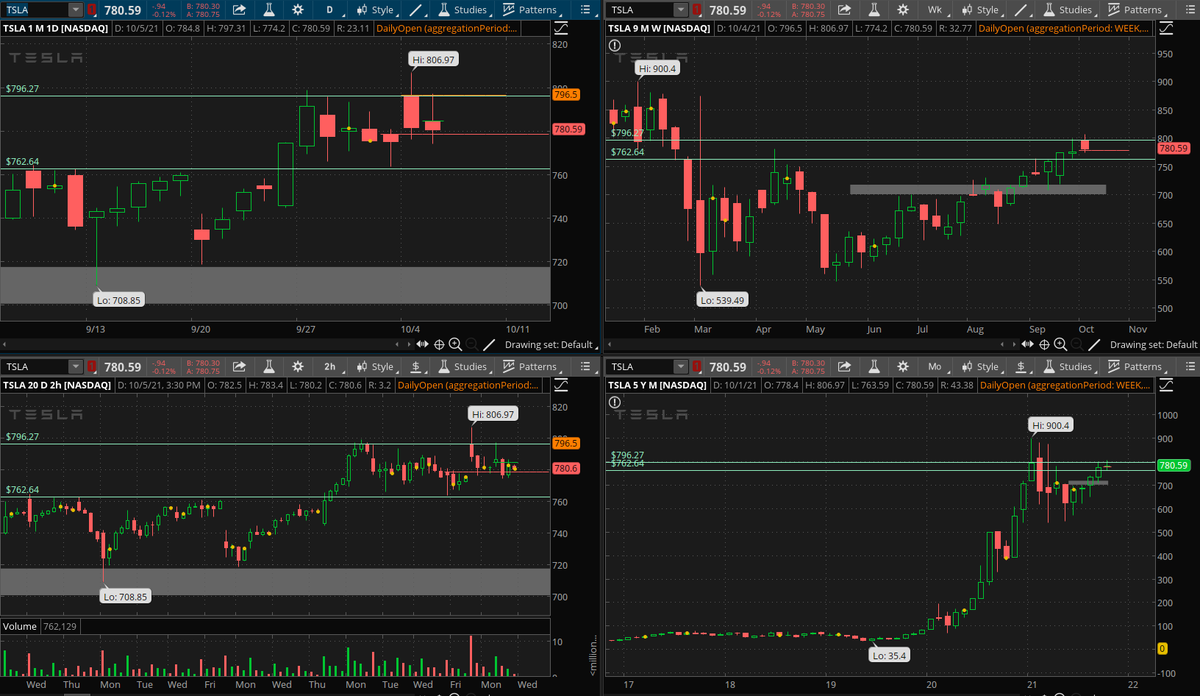Viewport: 1200px width, 696px height.
Task: Click TSLA symbol input on monthly chart
Action: [639, 367]
